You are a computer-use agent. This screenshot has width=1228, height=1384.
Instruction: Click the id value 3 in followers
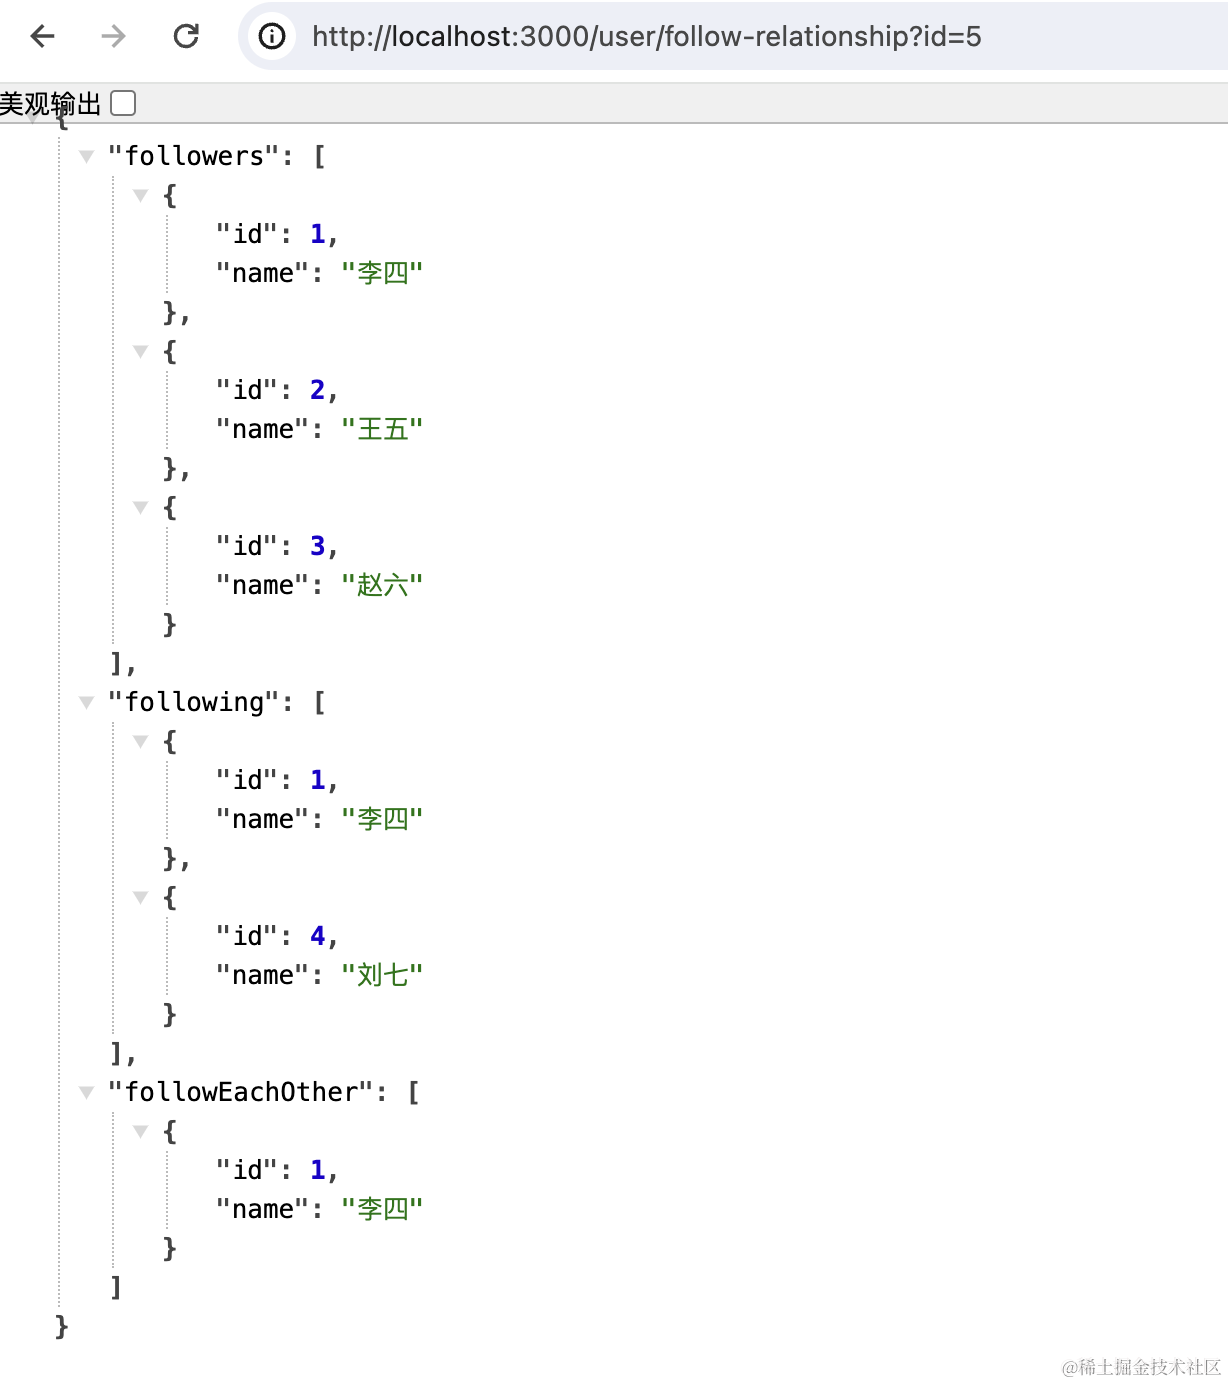click(317, 546)
